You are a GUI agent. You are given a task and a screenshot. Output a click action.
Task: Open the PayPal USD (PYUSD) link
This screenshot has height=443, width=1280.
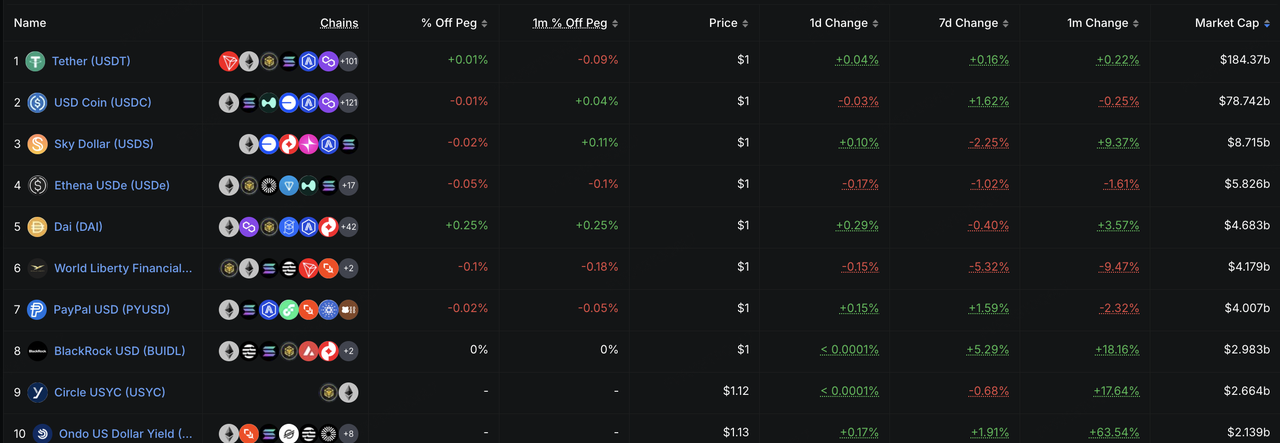tap(112, 309)
